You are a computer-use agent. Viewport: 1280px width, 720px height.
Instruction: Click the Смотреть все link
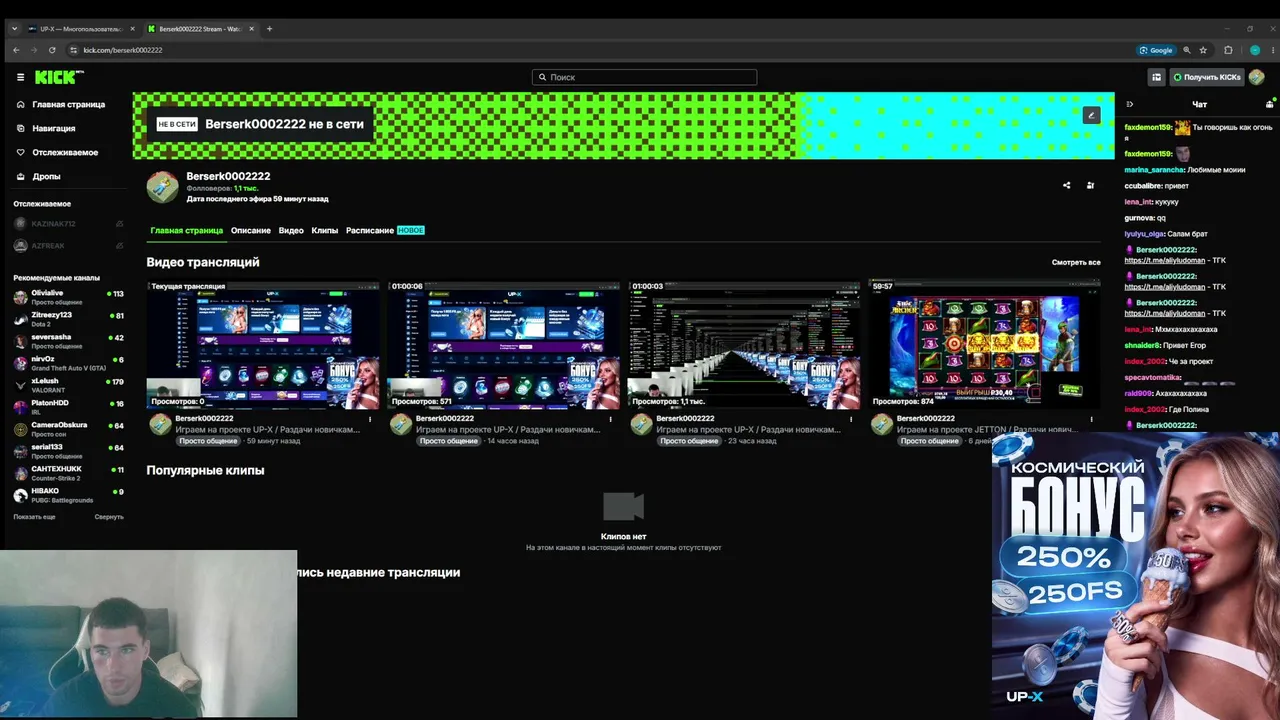[1076, 262]
